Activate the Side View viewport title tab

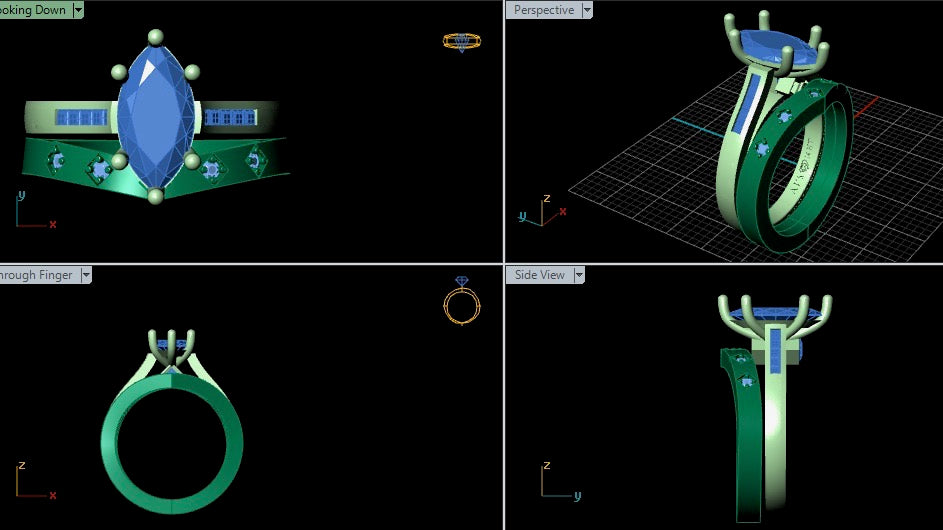(x=539, y=275)
